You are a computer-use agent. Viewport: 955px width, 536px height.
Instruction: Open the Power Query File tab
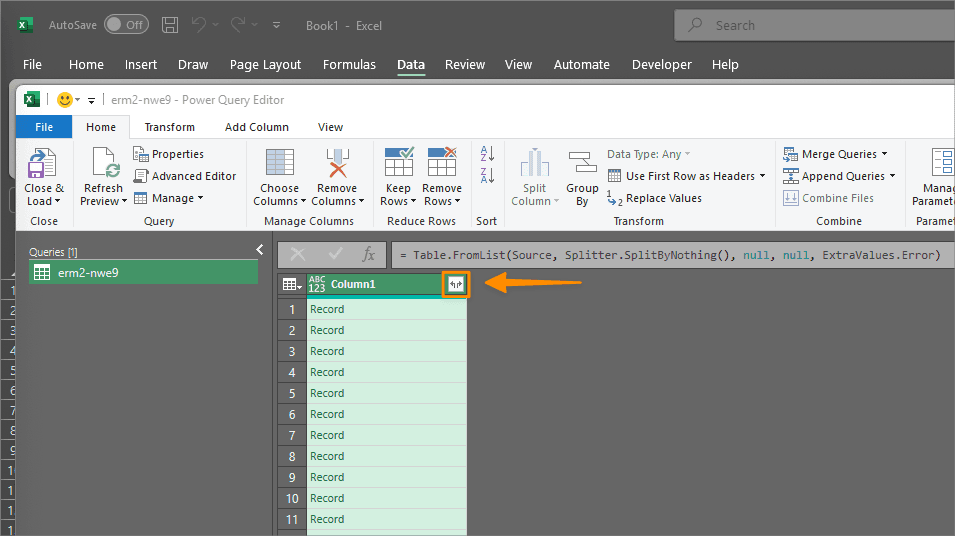click(44, 127)
